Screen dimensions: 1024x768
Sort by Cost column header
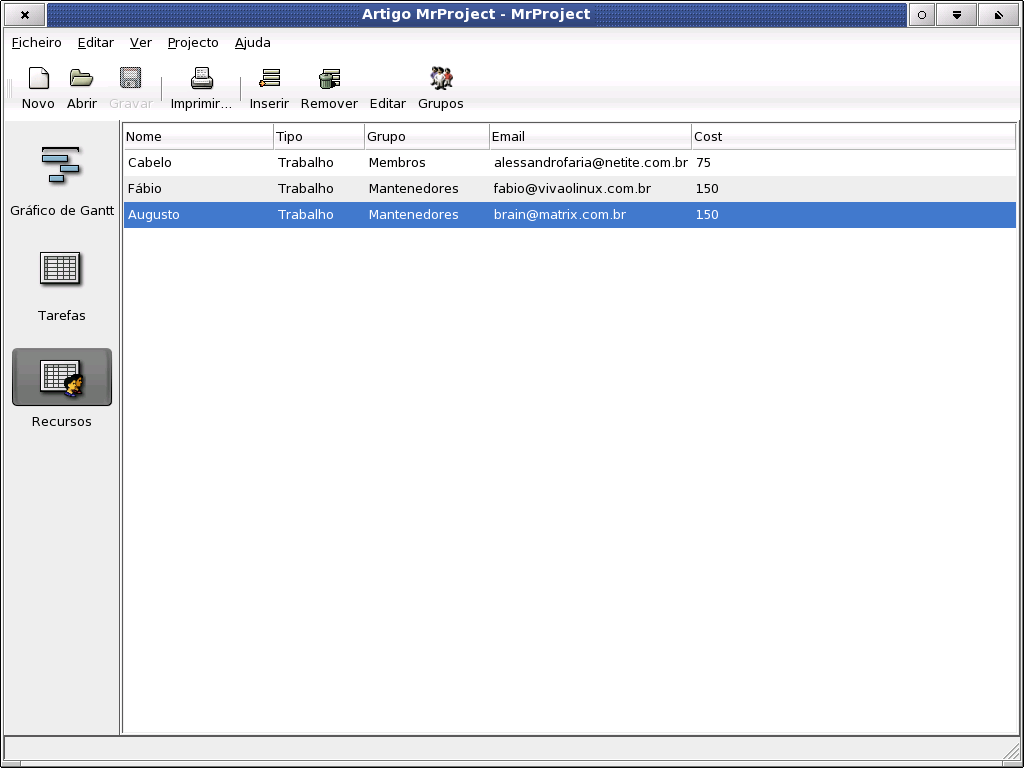(854, 136)
